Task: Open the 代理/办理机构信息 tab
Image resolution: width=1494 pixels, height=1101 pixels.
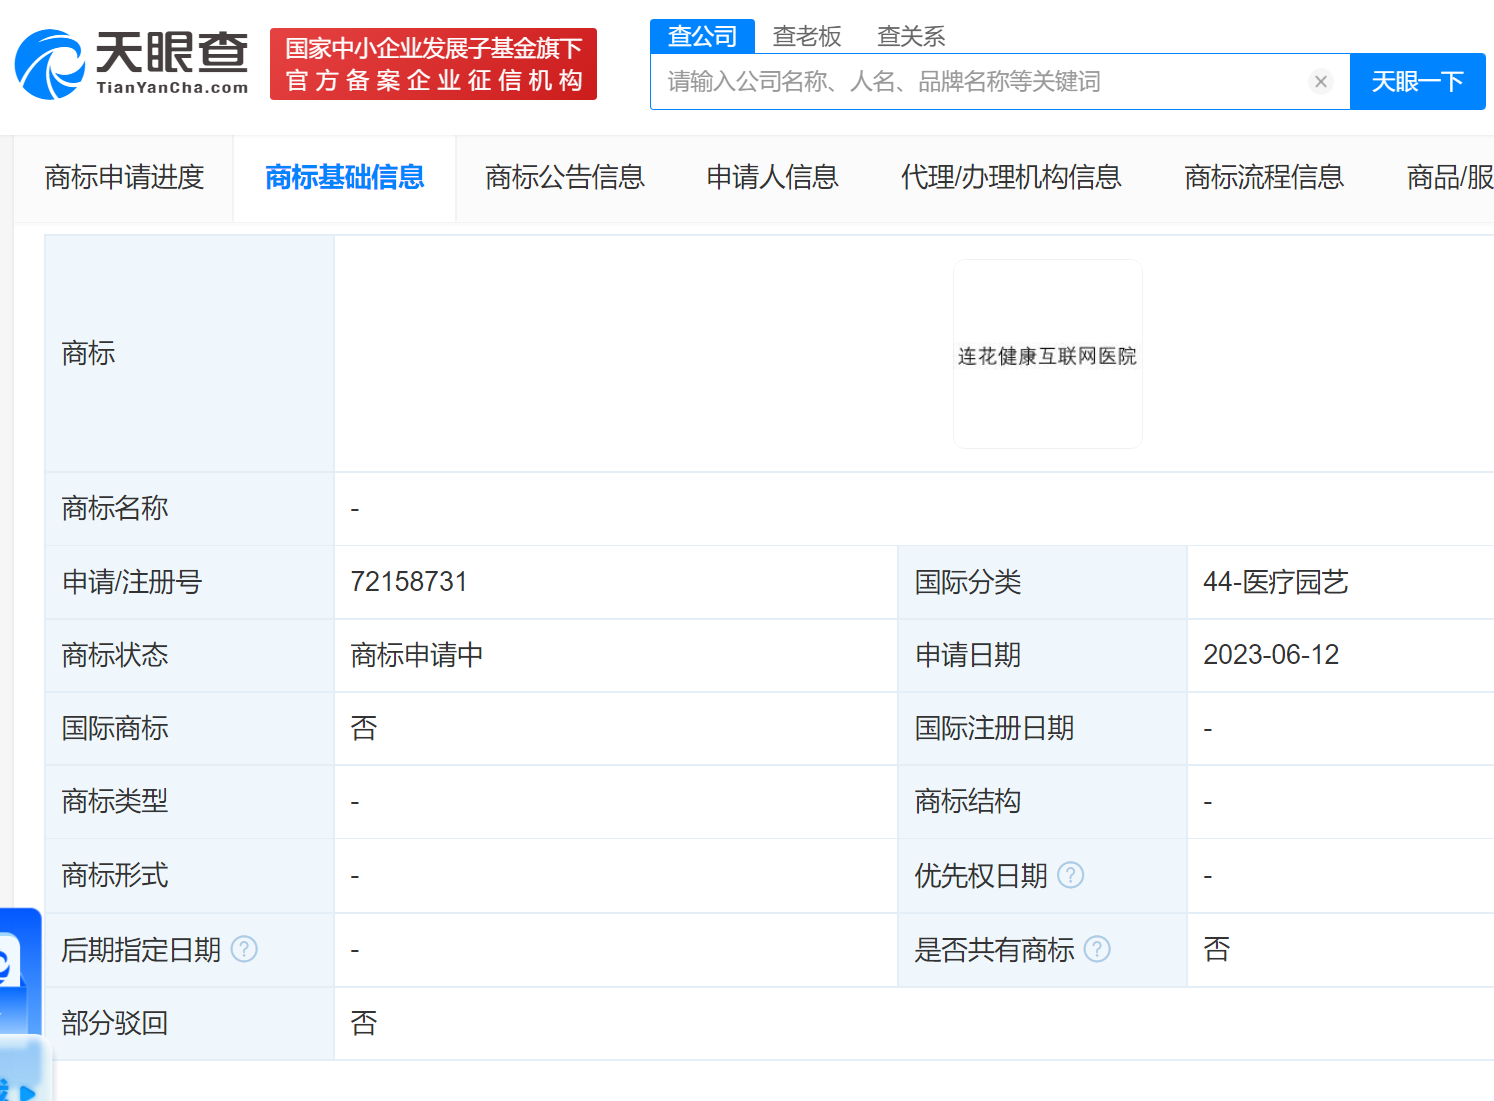Action: pos(1011,178)
